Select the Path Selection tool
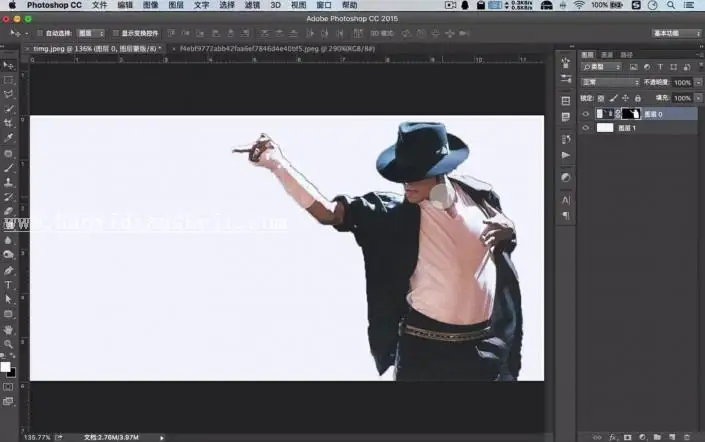 8,299
